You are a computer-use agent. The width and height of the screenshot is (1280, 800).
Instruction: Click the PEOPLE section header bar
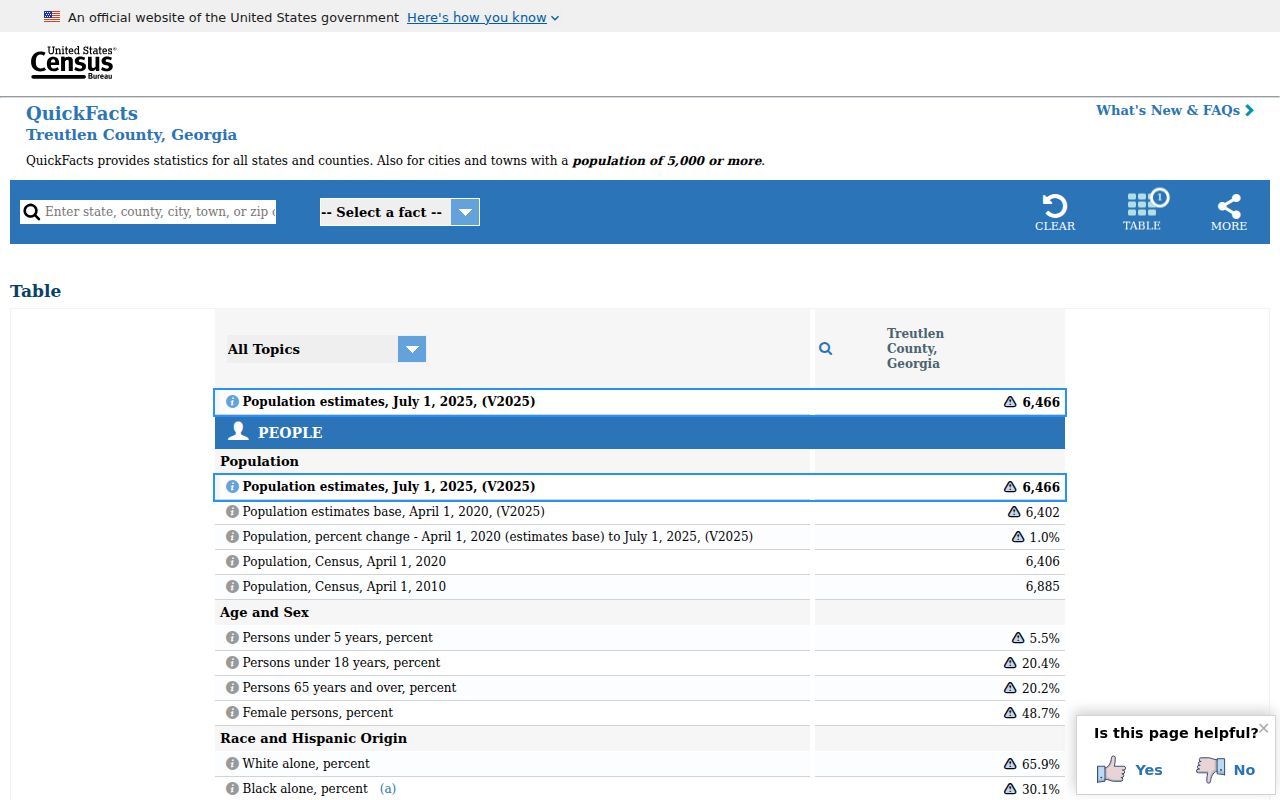click(640, 432)
